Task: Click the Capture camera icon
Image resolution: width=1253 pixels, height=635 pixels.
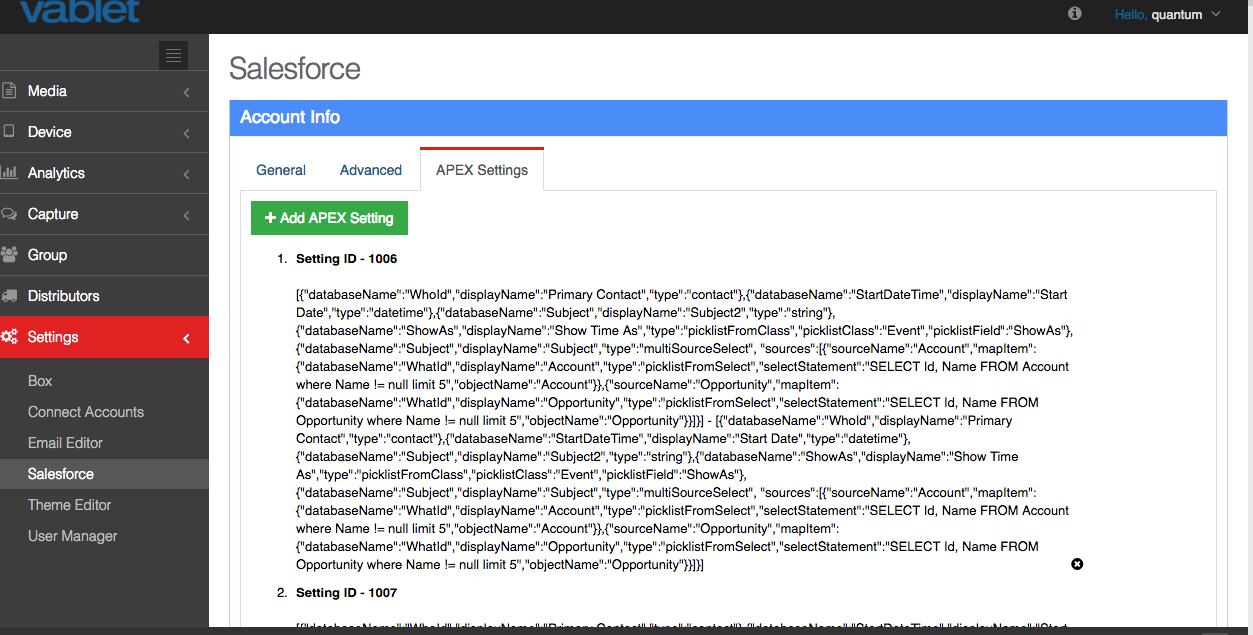Action: 12,214
